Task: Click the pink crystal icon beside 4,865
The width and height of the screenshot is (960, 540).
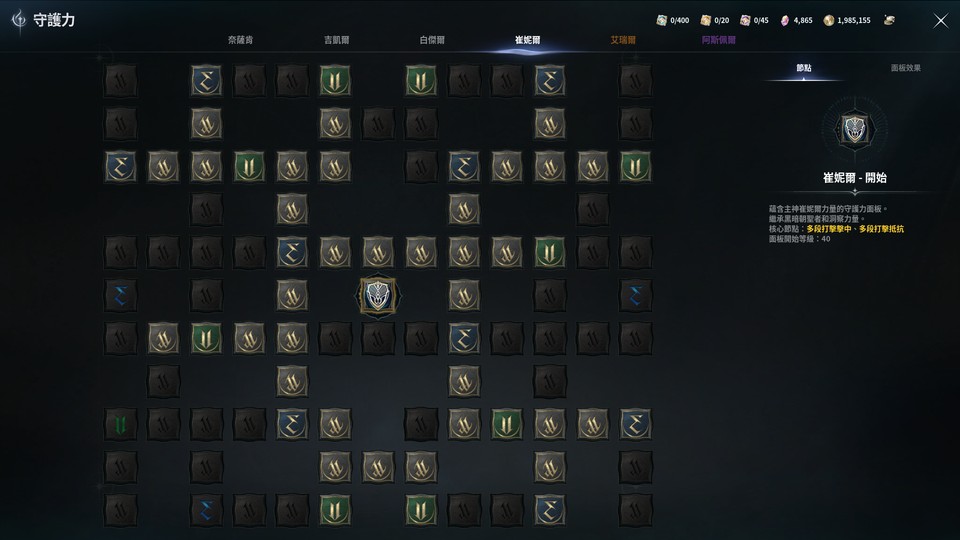Action: [x=784, y=21]
